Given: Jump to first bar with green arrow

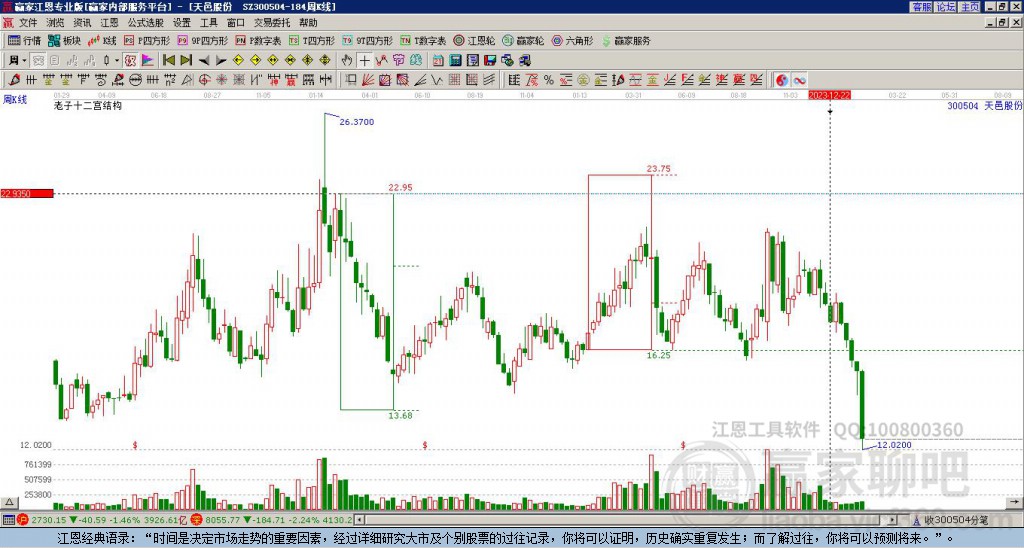Looking at the screenshot, I should 169,61.
